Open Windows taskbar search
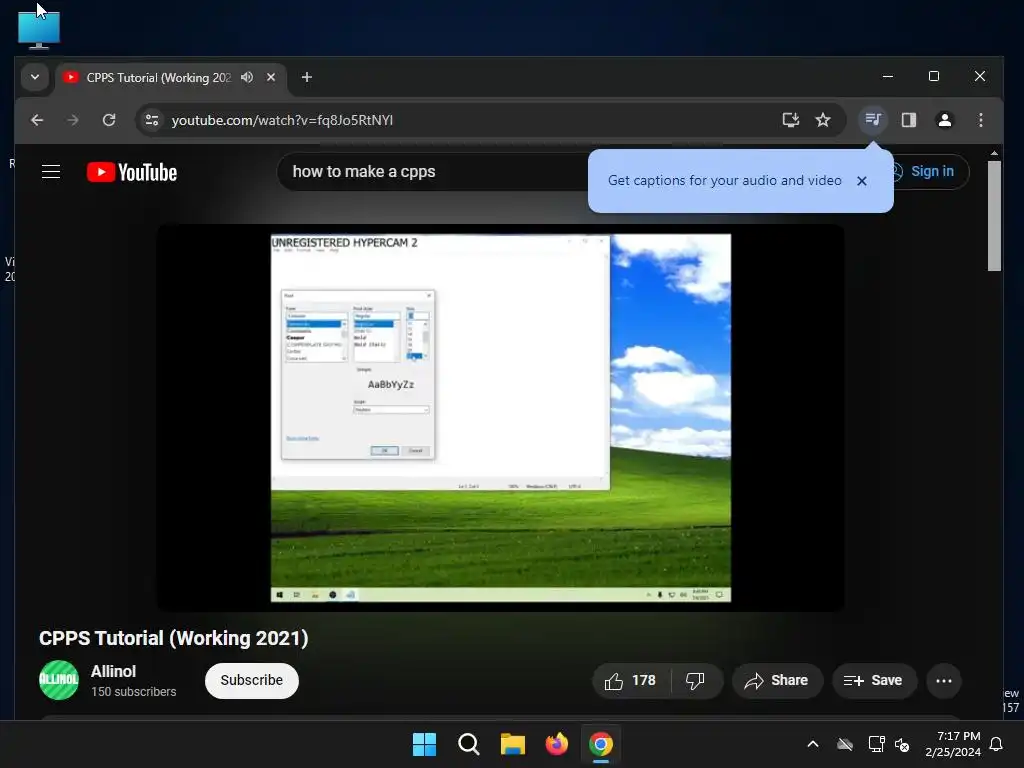This screenshot has height=768, width=1024. [468, 744]
